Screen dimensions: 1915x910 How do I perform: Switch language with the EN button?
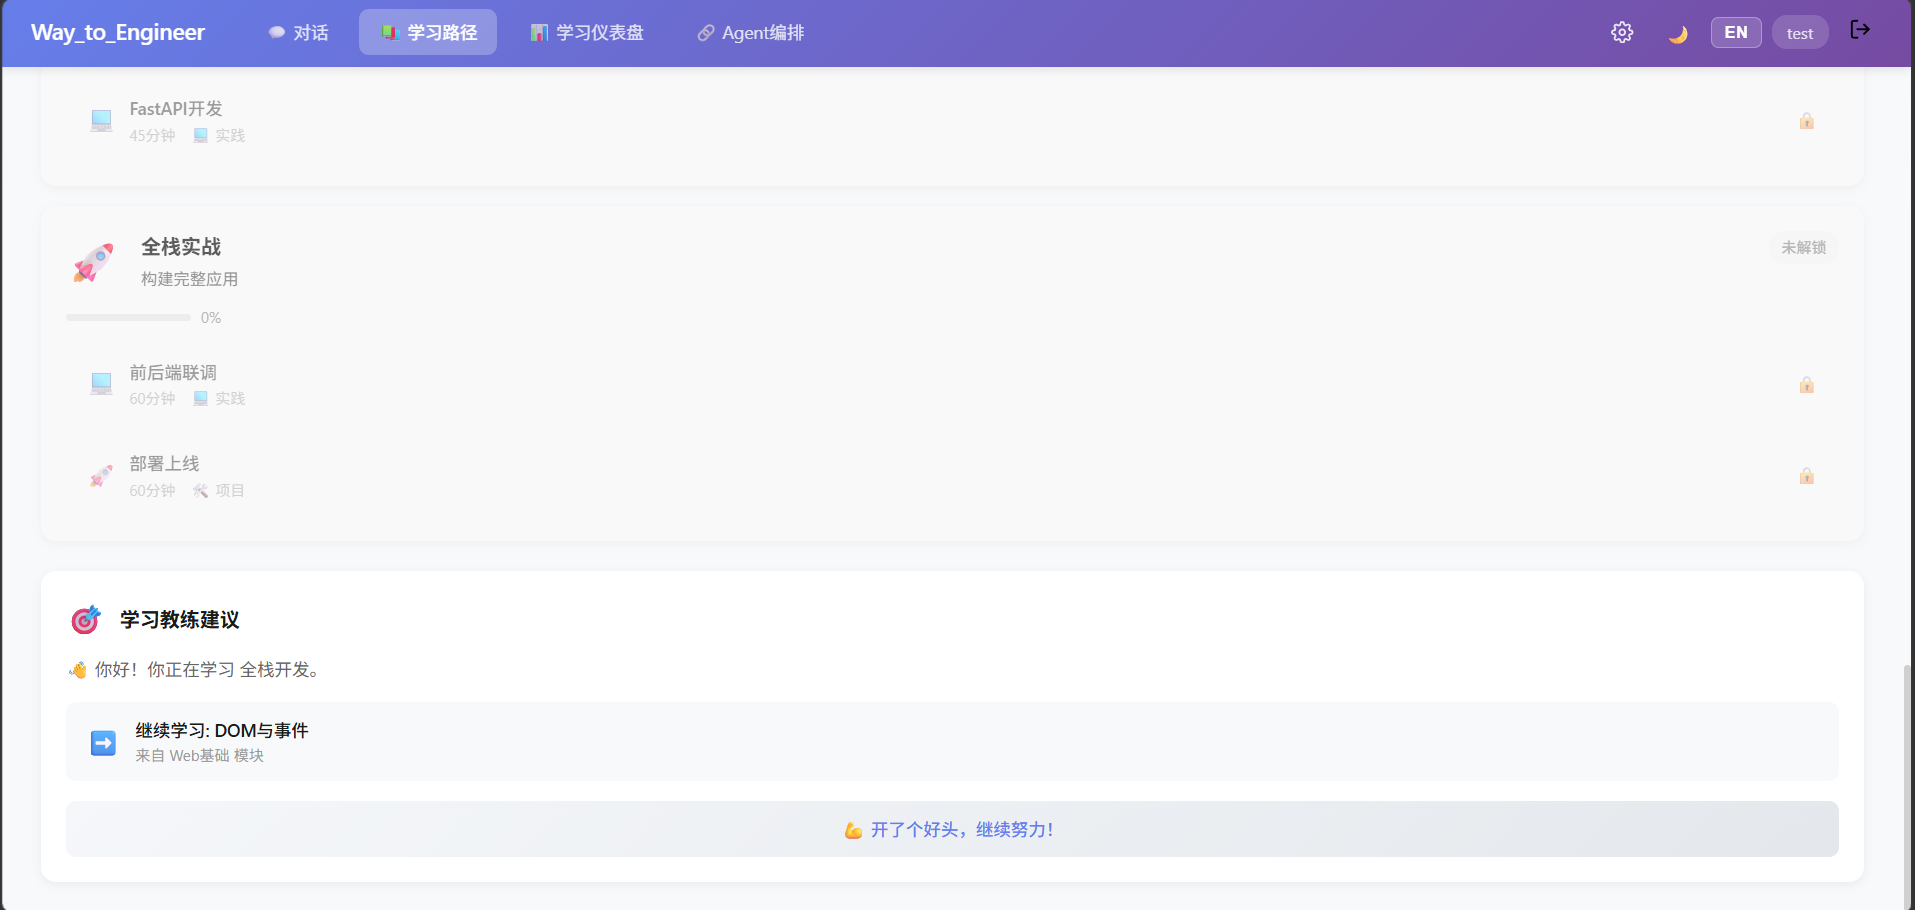(1736, 33)
